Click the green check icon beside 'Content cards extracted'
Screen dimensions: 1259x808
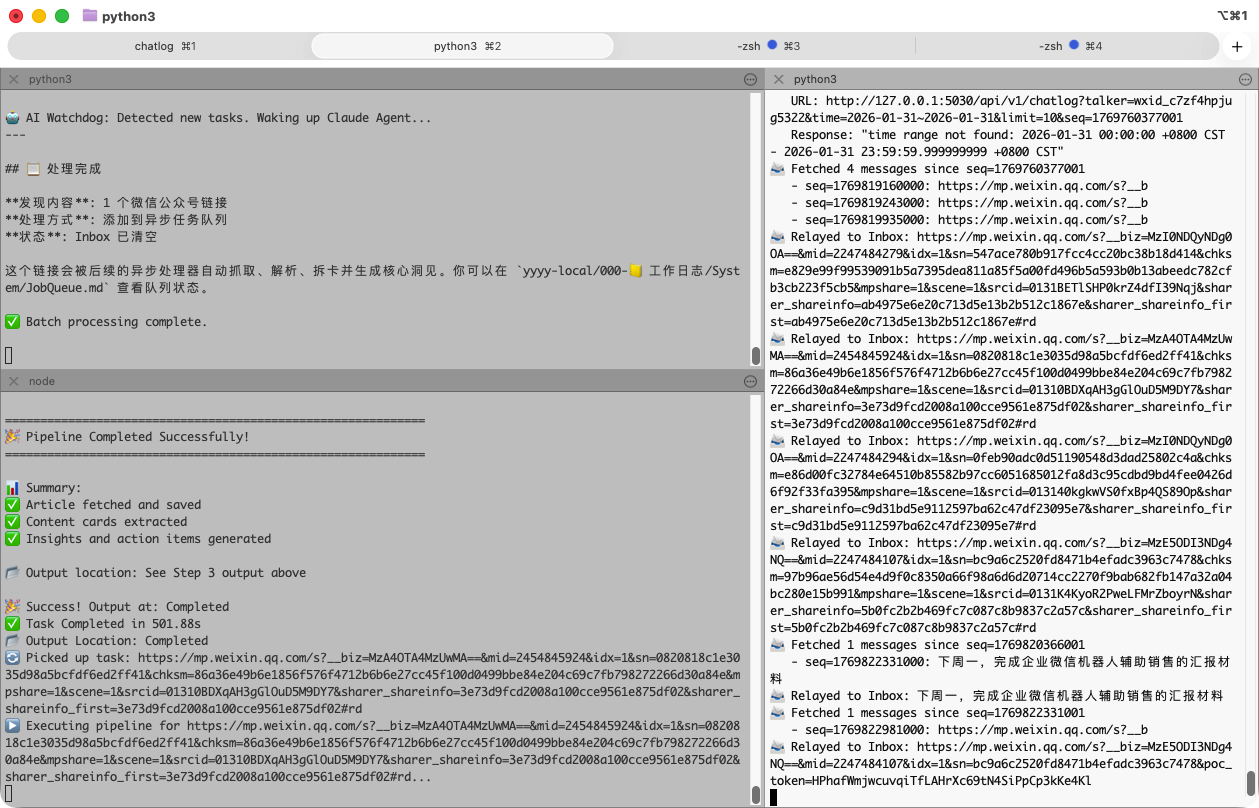point(12,522)
